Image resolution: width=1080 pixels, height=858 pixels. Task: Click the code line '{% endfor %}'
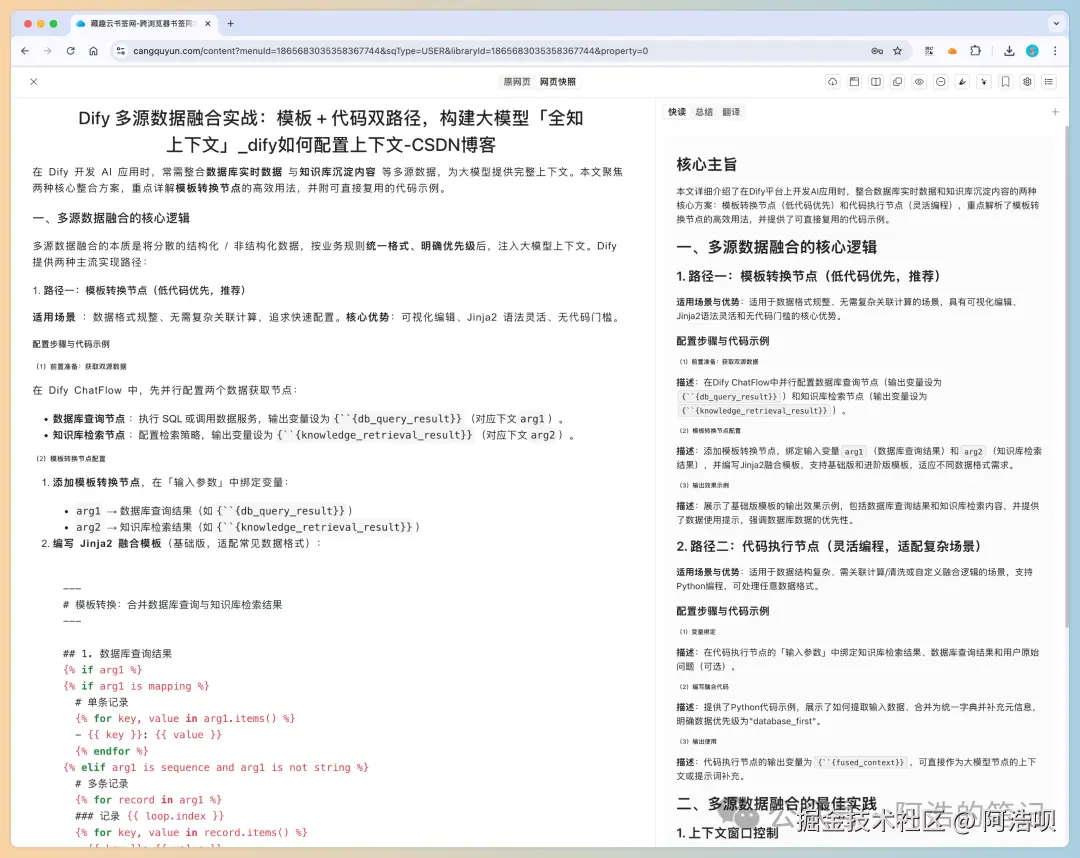pyautogui.click(x=112, y=751)
